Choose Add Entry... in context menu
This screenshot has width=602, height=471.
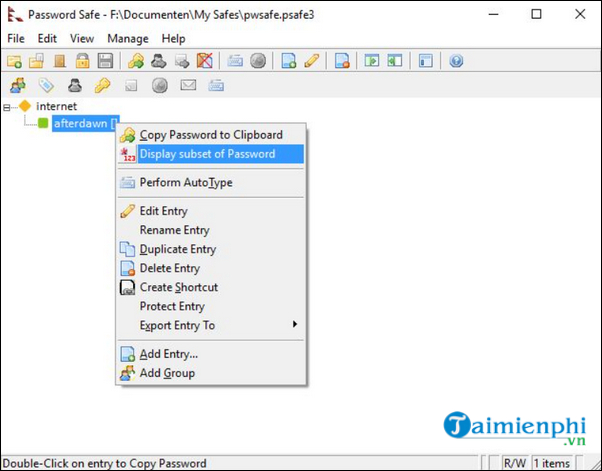click(x=211, y=354)
